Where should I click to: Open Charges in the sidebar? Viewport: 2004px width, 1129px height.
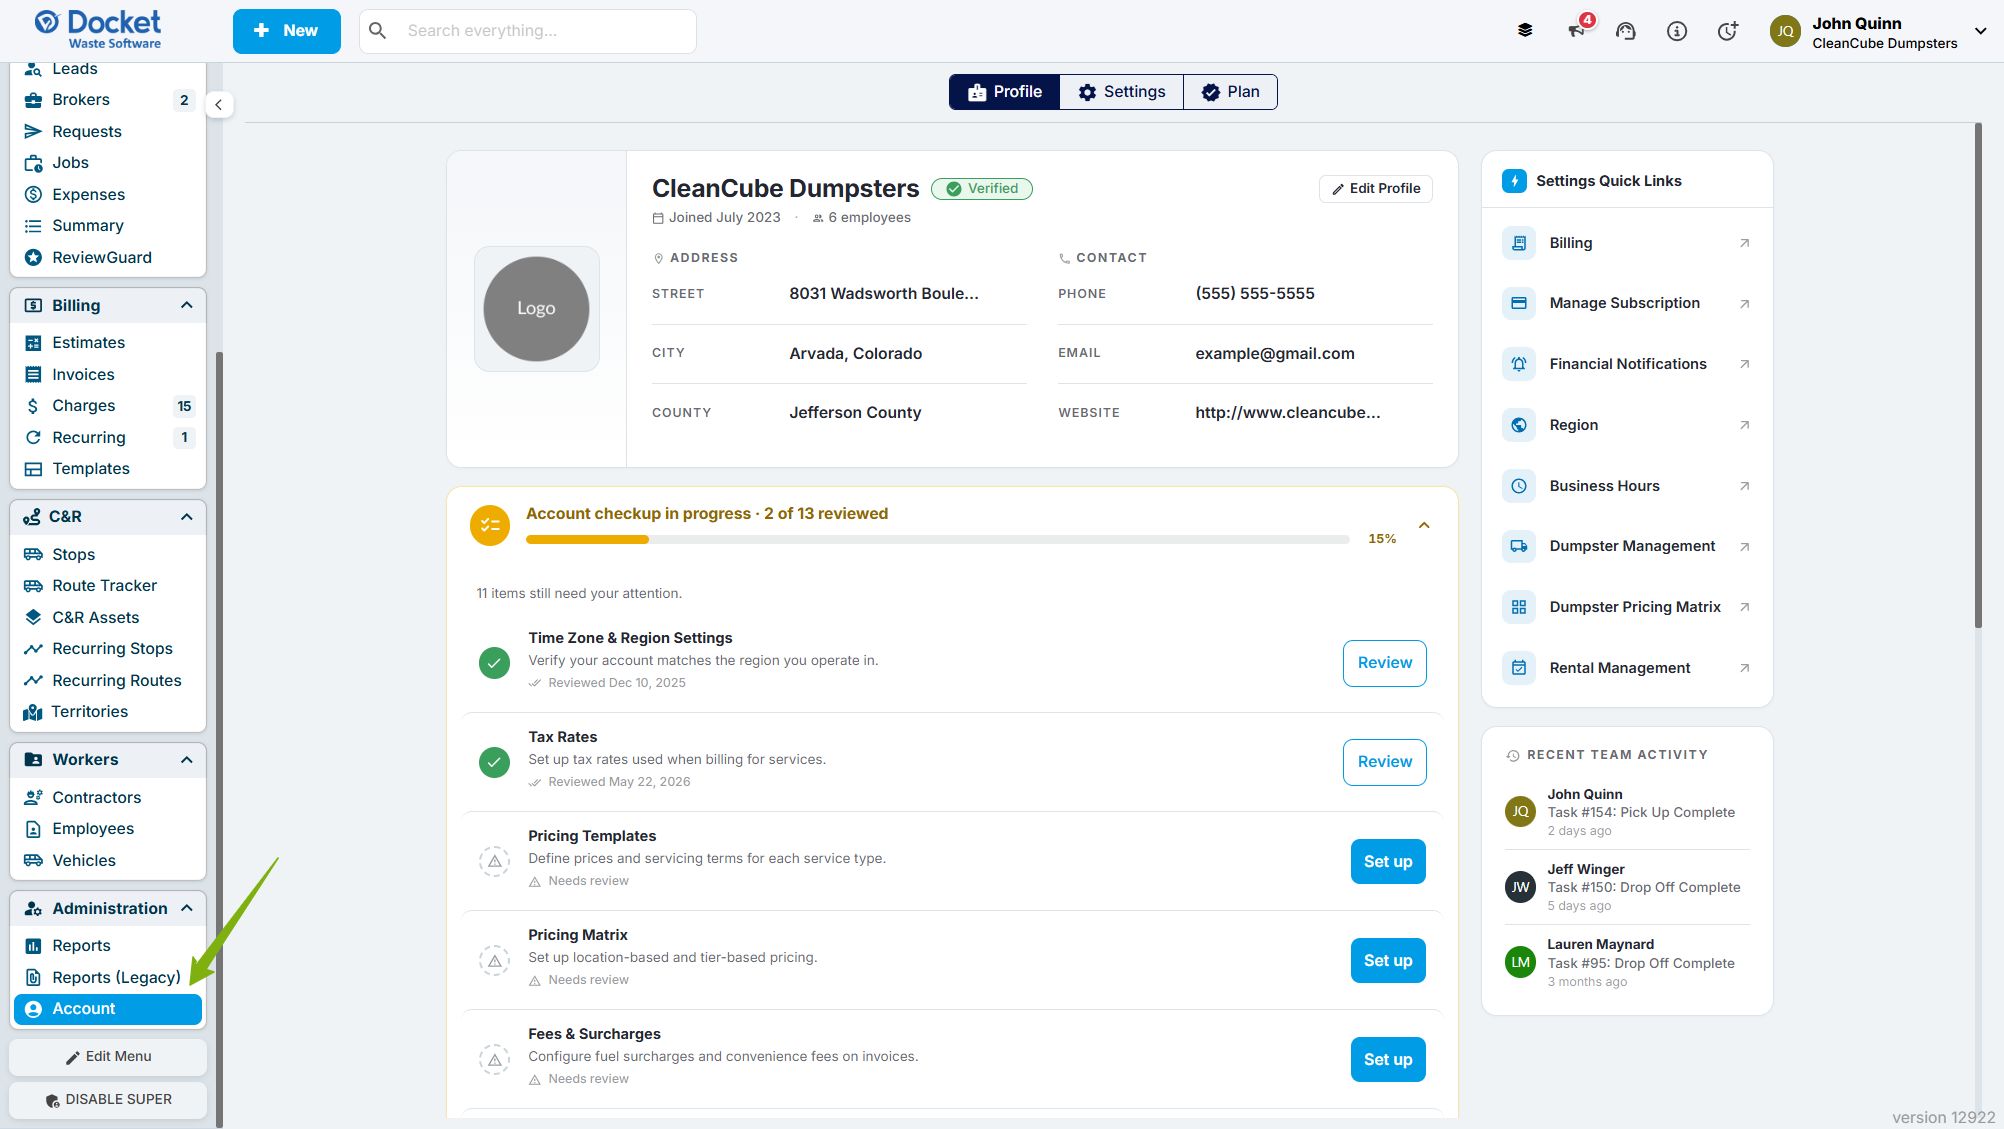(108, 406)
